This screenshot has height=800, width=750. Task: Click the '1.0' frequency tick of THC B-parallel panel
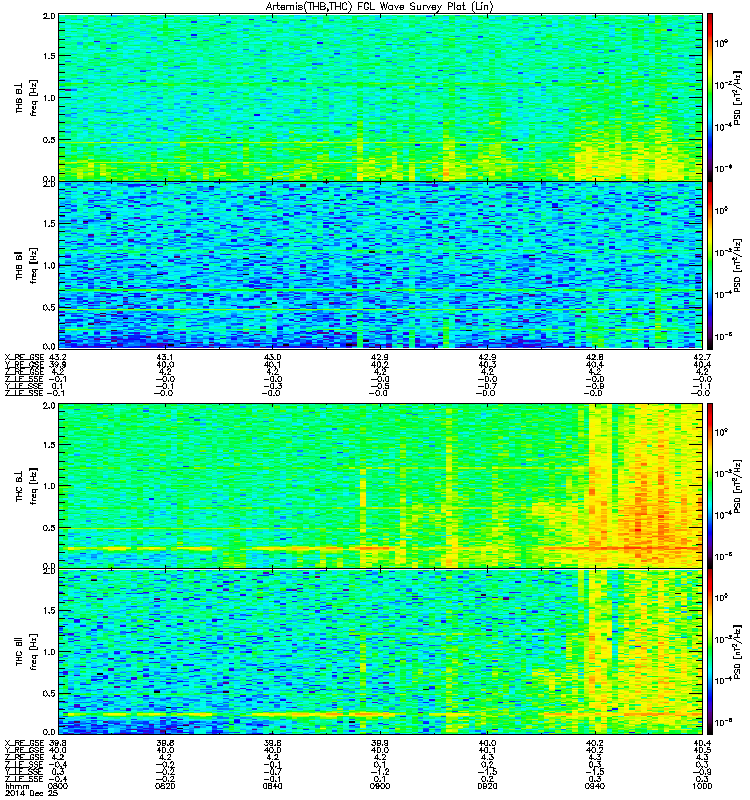pyautogui.click(x=49, y=652)
